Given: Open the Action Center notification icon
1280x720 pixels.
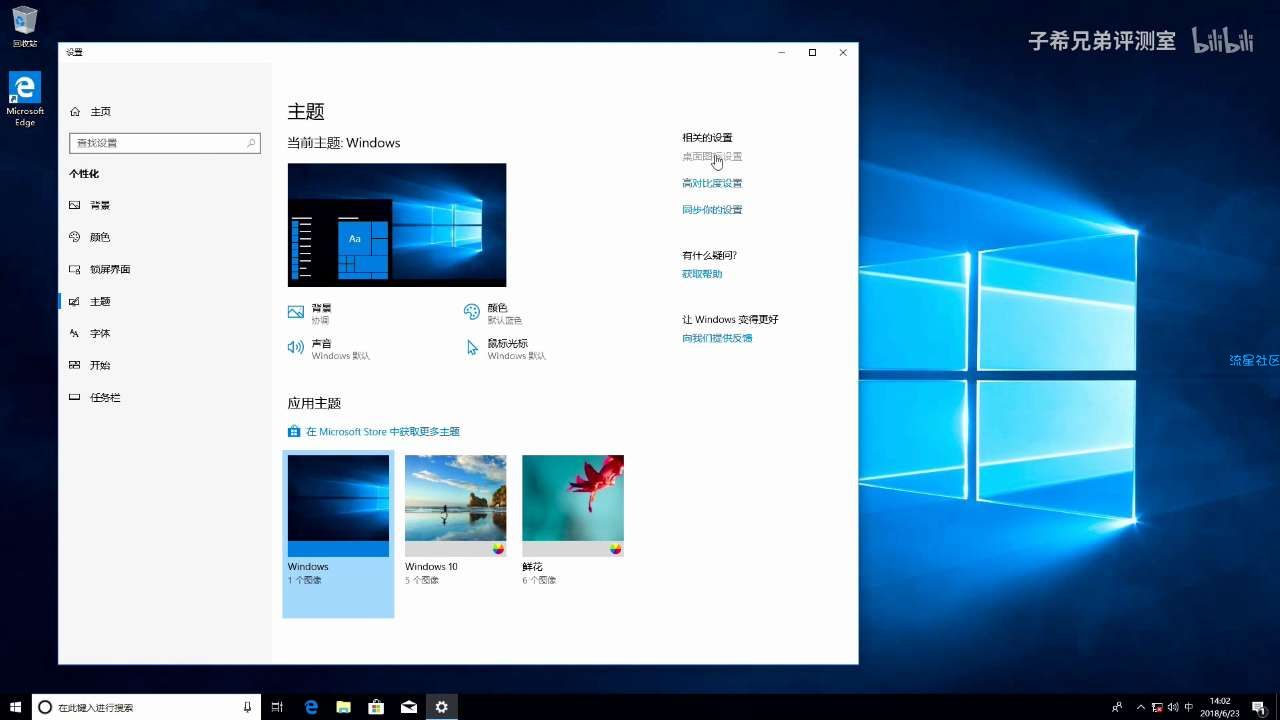Looking at the screenshot, I should 1259,707.
